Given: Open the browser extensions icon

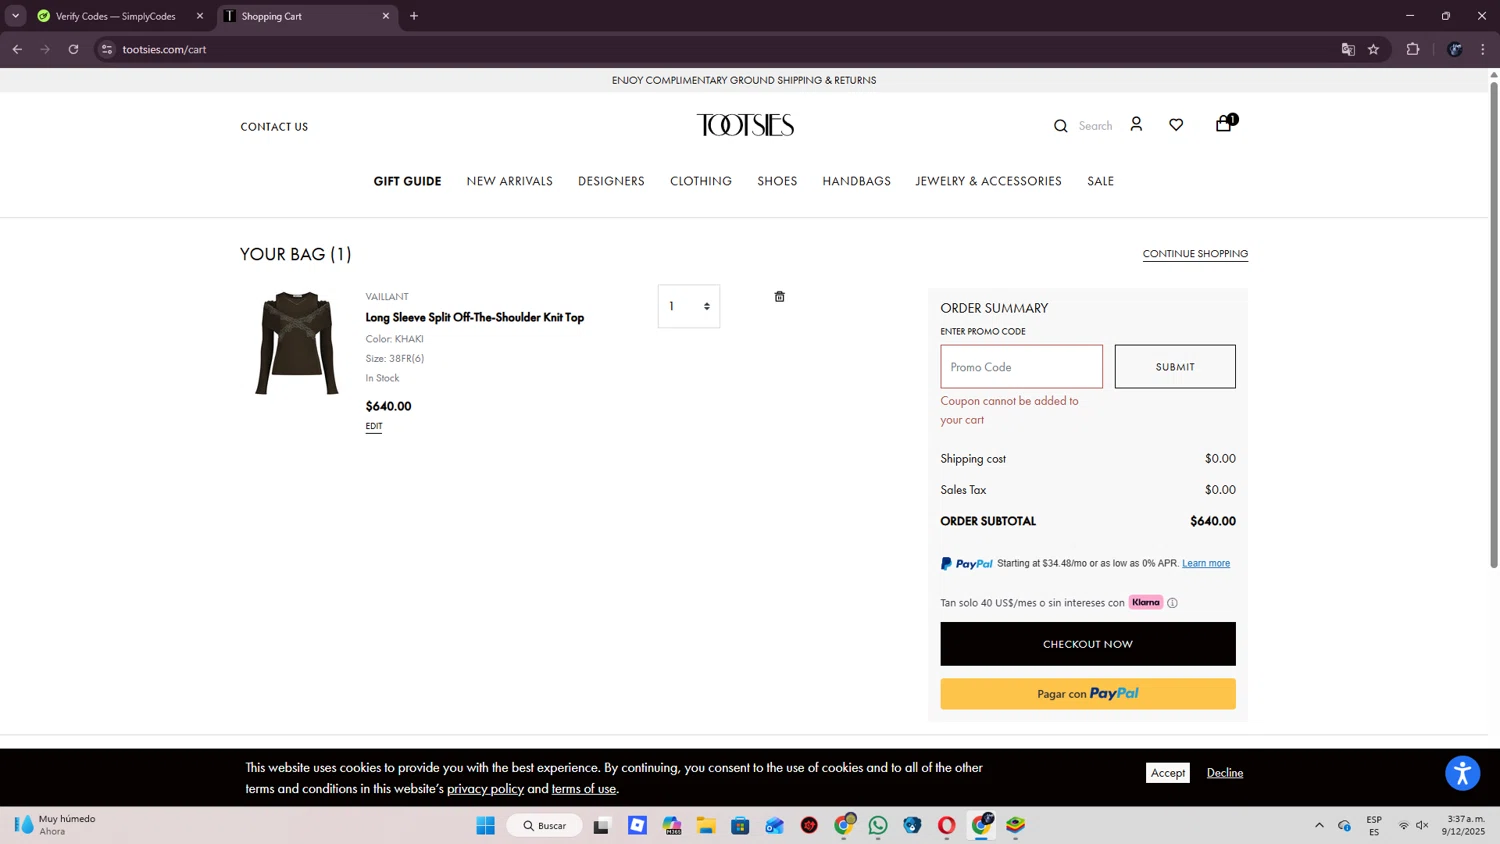Looking at the screenshot, I should click(x=1413, y=49).
